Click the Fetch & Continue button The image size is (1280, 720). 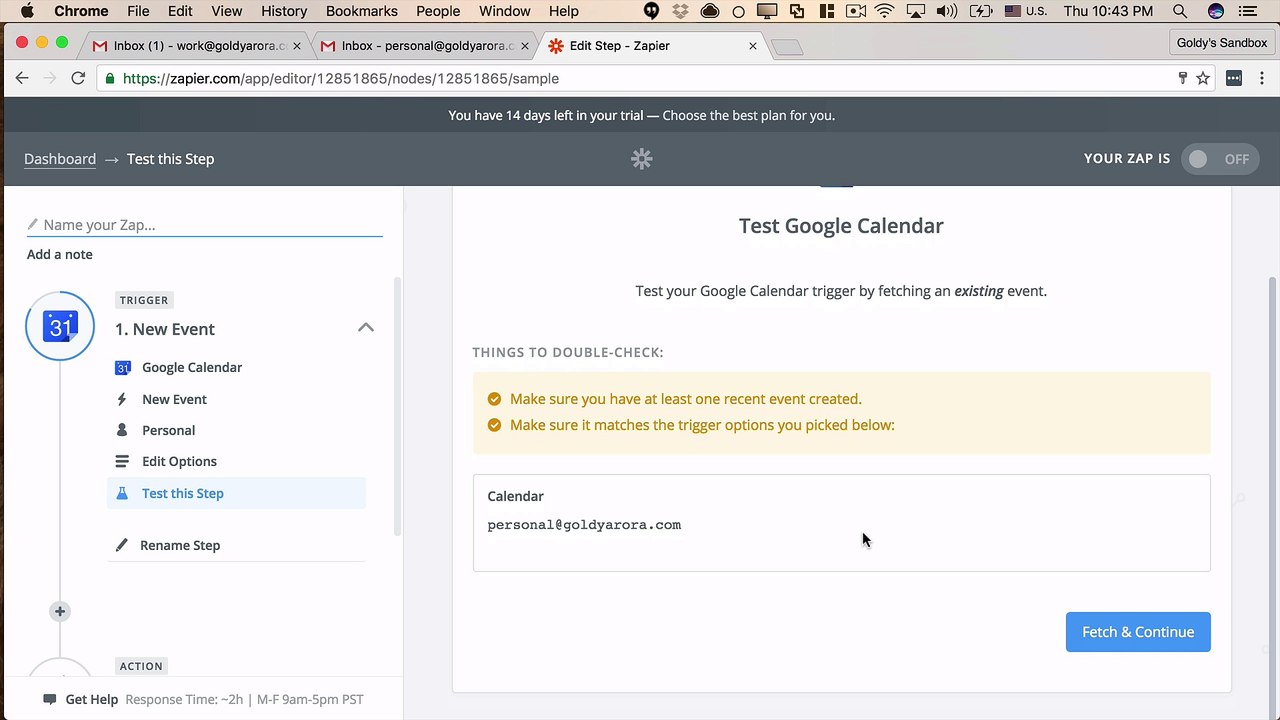pyautogui.click(x=1138, y=632)
